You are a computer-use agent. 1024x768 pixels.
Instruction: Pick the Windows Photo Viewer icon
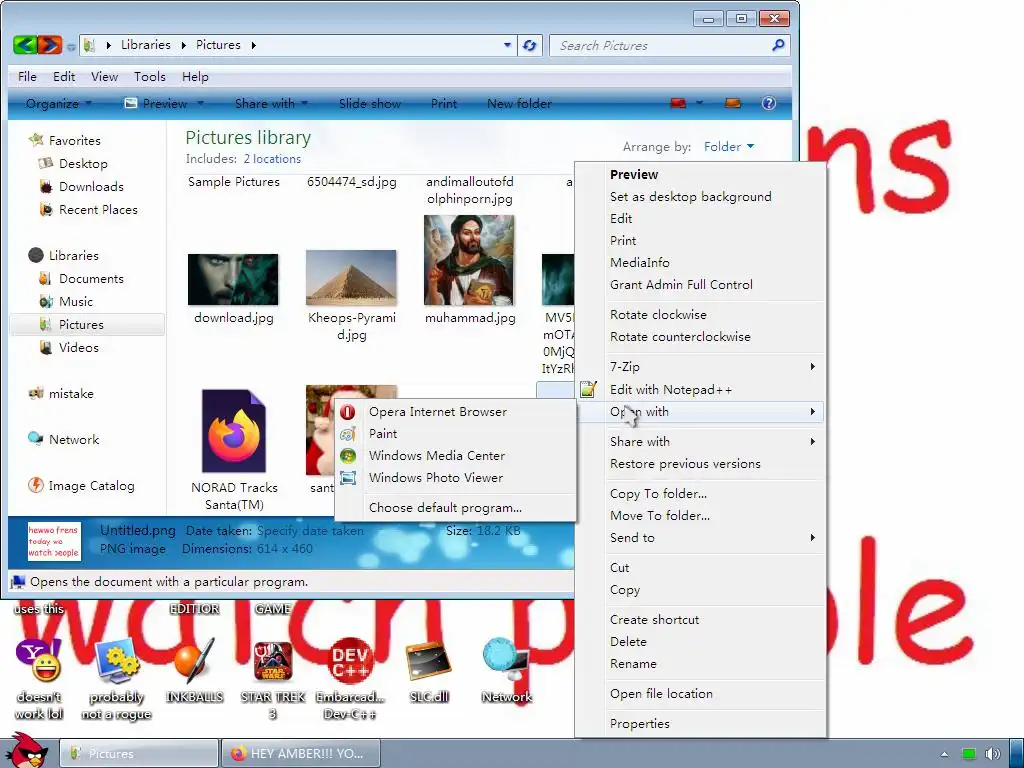tap(348, 478)
